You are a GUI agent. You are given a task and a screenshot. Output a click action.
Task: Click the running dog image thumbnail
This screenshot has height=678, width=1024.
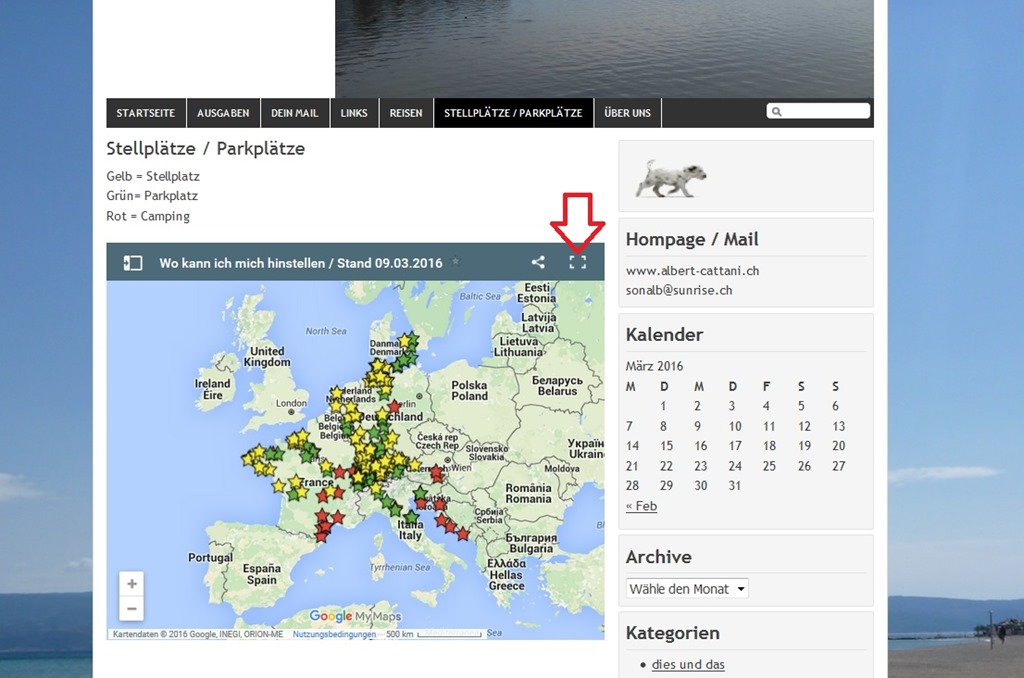click(x=671, y=177)
